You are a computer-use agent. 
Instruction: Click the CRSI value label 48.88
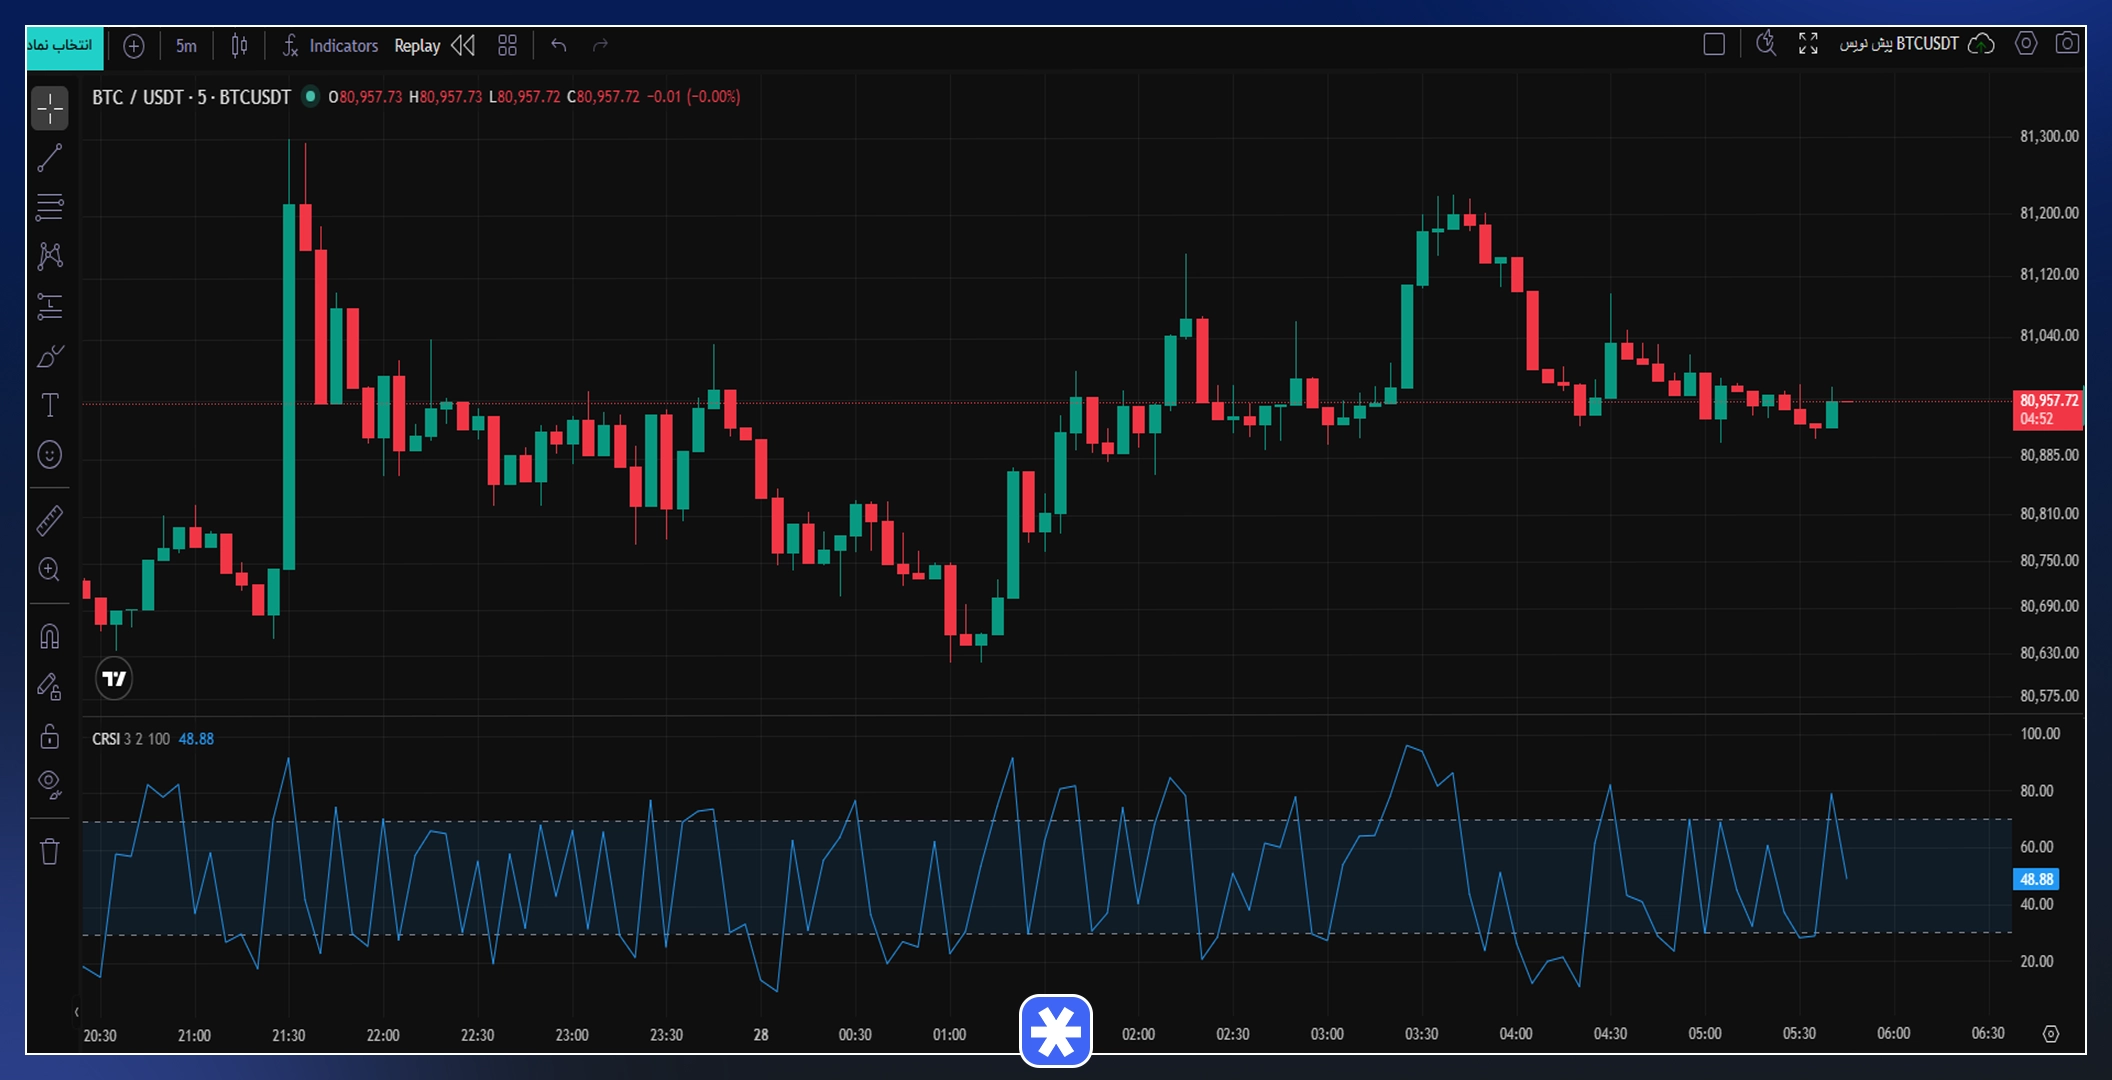[x=2036, y=879]
